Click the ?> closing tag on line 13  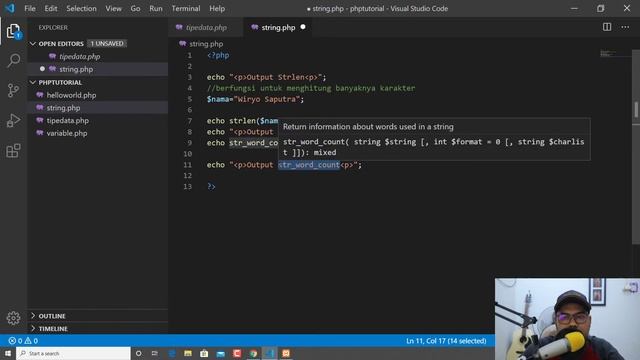(211, 187)
